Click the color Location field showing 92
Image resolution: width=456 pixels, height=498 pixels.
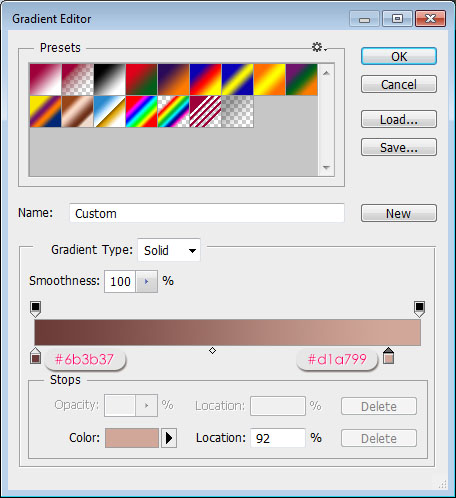point(278,438)
